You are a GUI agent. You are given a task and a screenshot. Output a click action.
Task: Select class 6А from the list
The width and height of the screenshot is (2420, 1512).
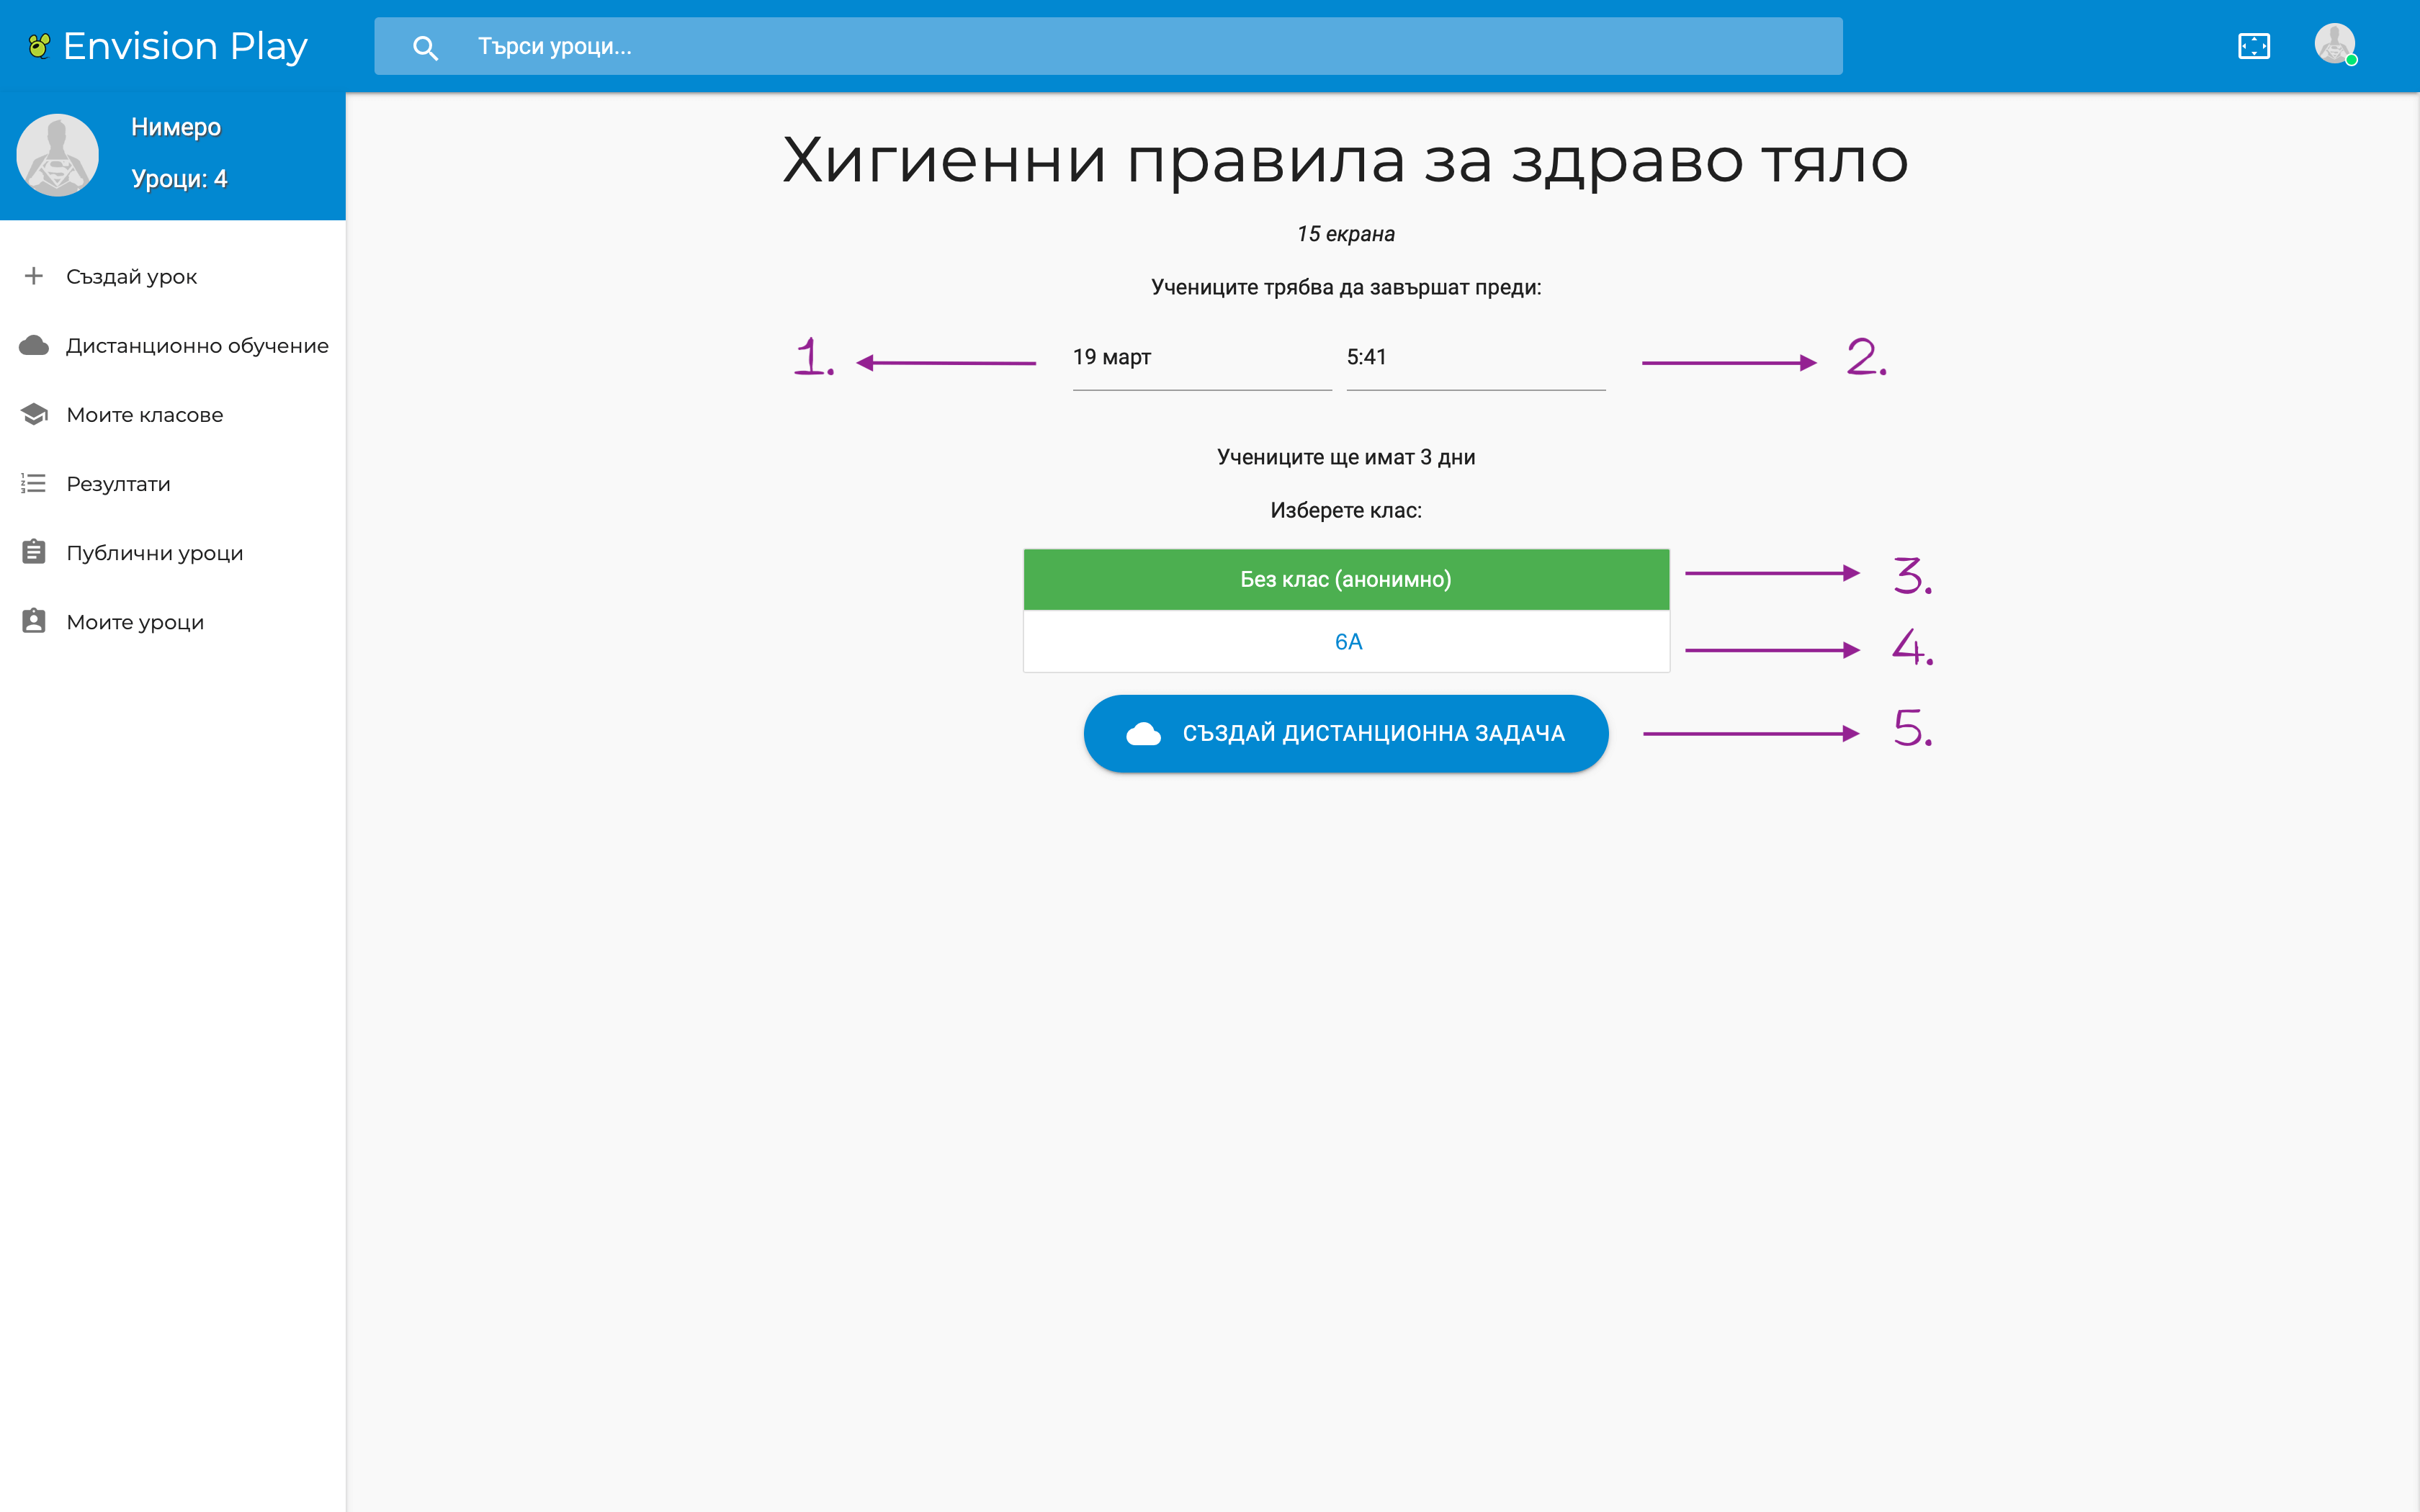[x=1346, y=642]
